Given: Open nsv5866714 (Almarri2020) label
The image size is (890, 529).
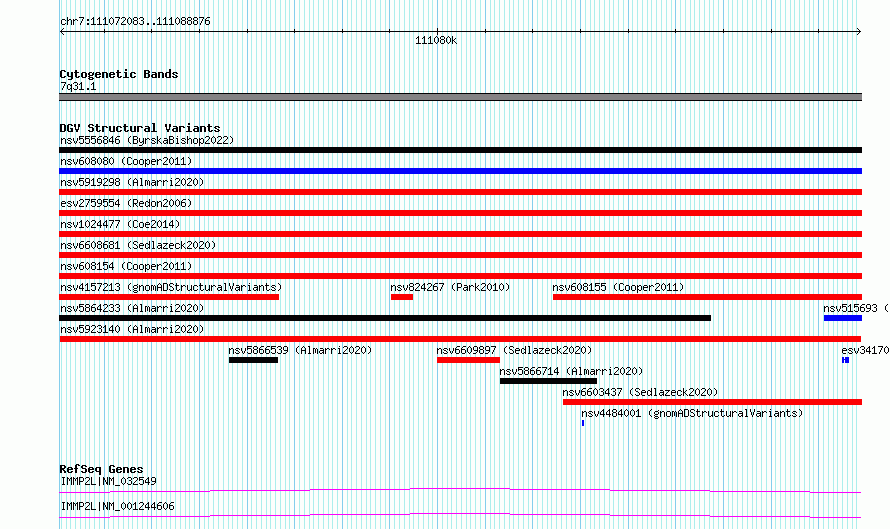Looking at the screenshot, I should click(x=571, y=371).
